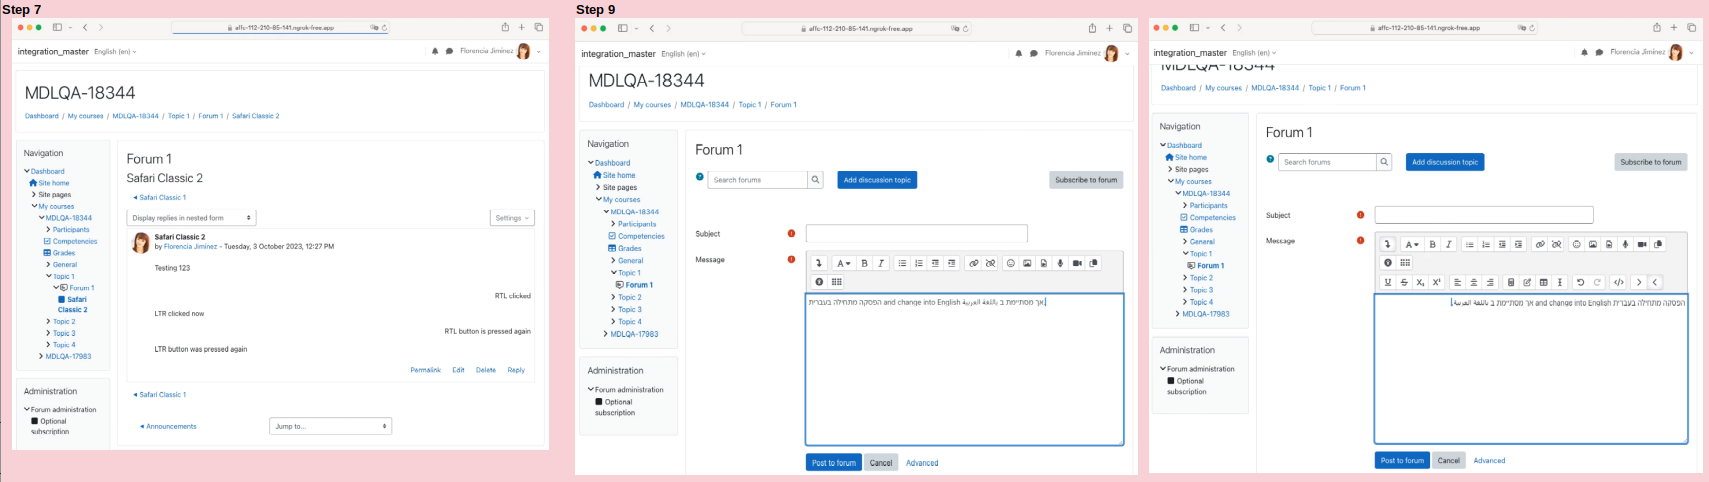This screenshot has width=1709, height=482.
Task: Open emoji picker in the collapsed-toolbar window
Action: [x=1011, y=263]
